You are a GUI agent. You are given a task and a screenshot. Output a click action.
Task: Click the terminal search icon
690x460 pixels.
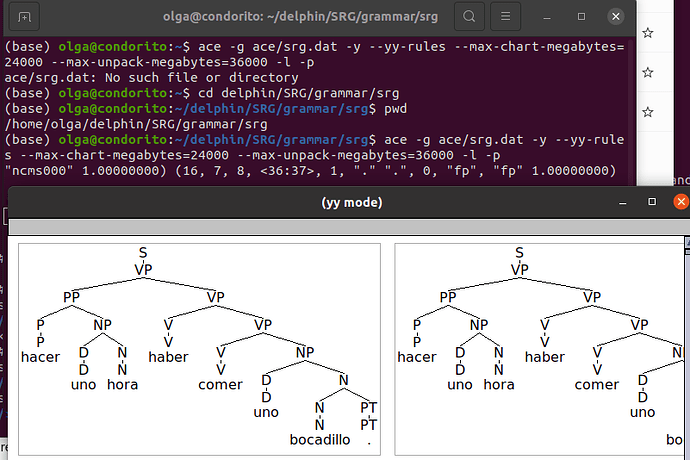[x=469, y=17]
